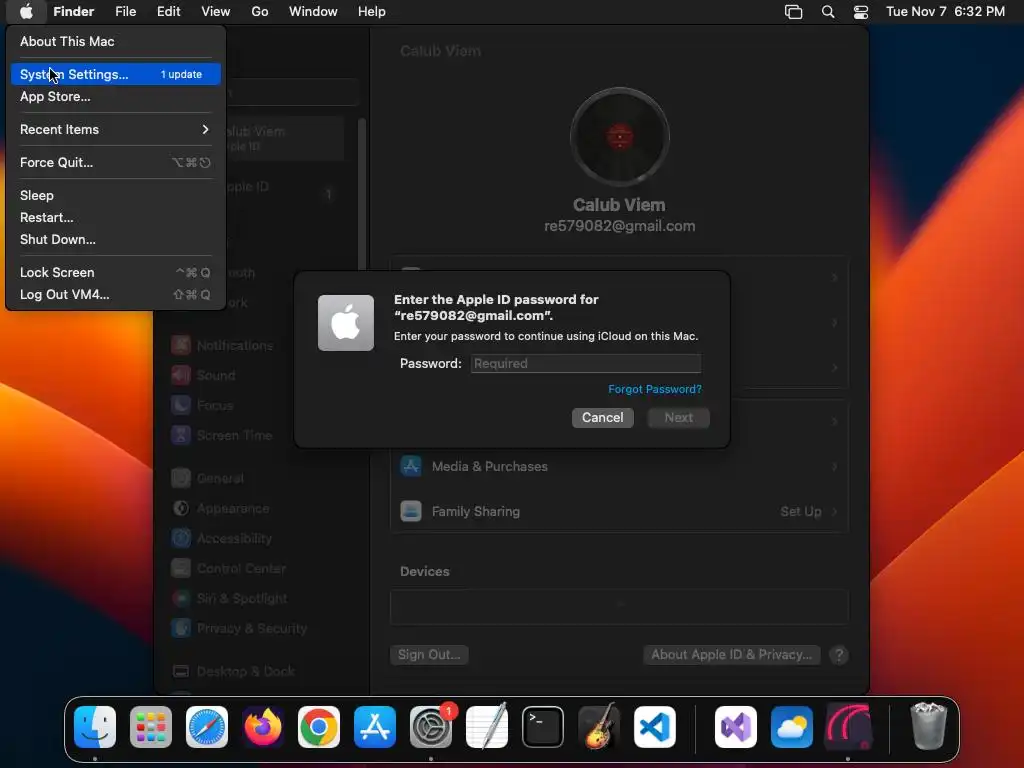1024x768 pixels.
Task: Open Visual Studio Code from the Dock
Action: (x=655, y=727)
